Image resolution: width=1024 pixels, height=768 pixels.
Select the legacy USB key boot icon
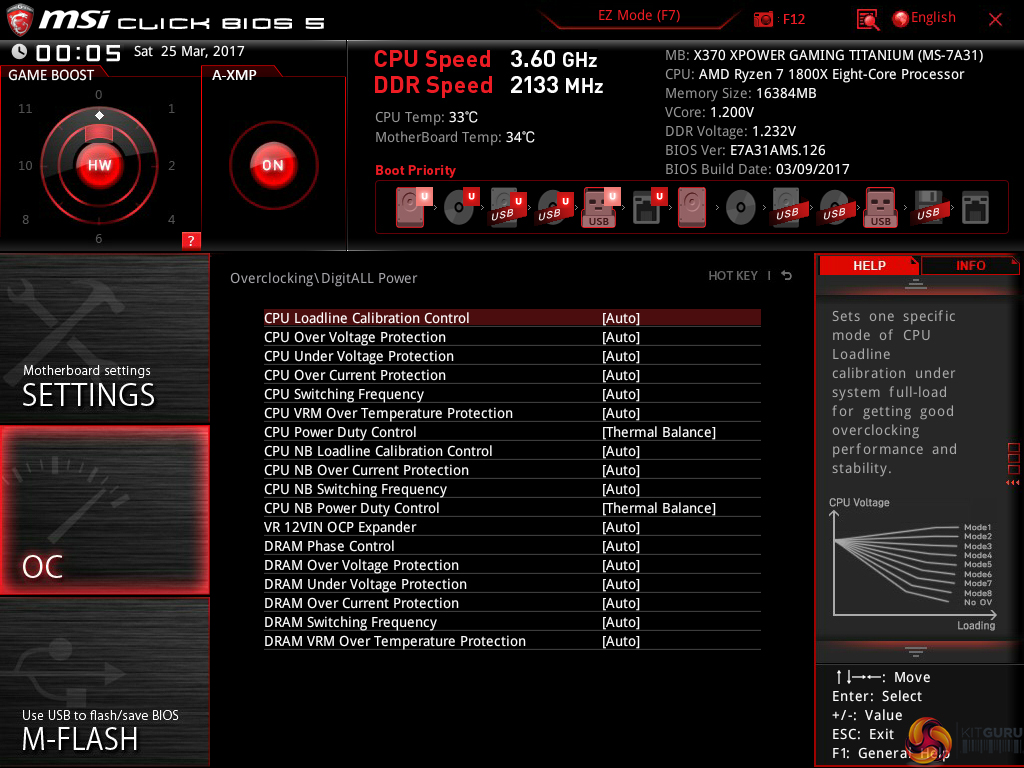(880, 207)
